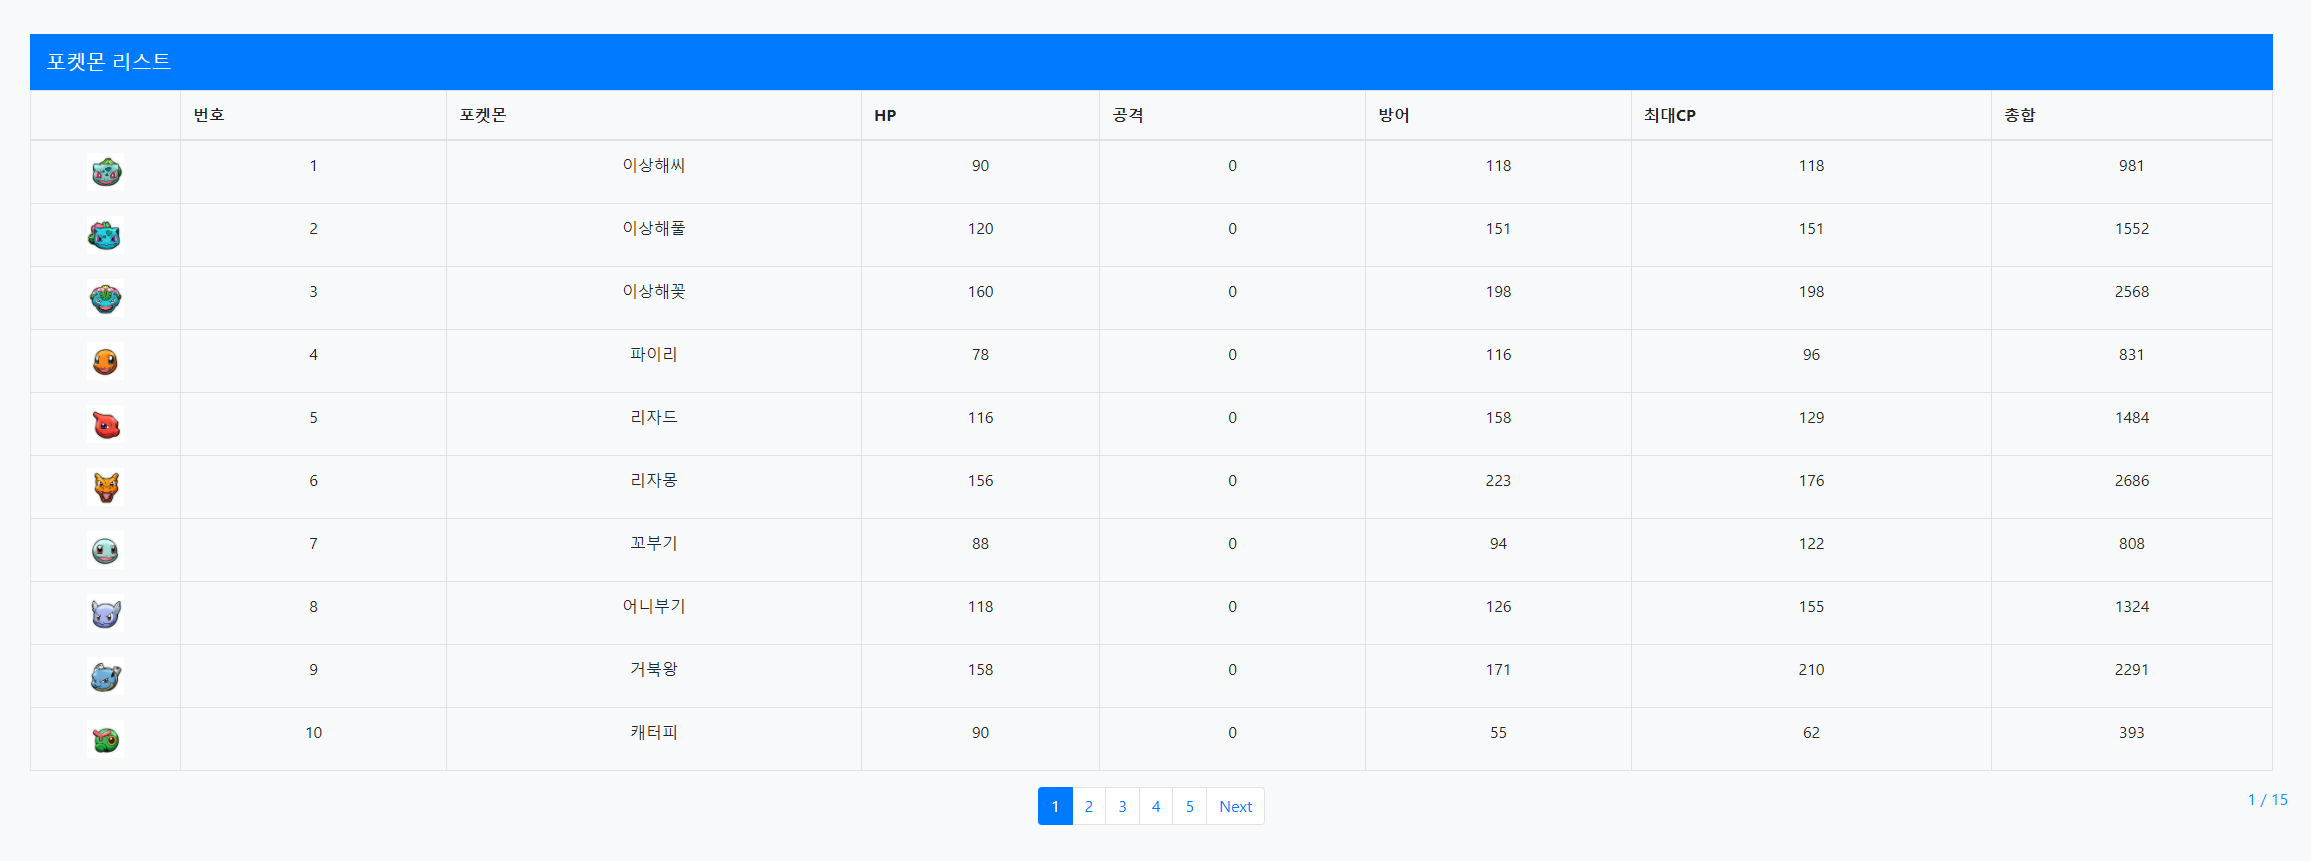Image resolution: width=2311 pixels, height=861 pixels.
Task: Click defense value 94 for 꼬부기
Action: tap(1498, 544)
